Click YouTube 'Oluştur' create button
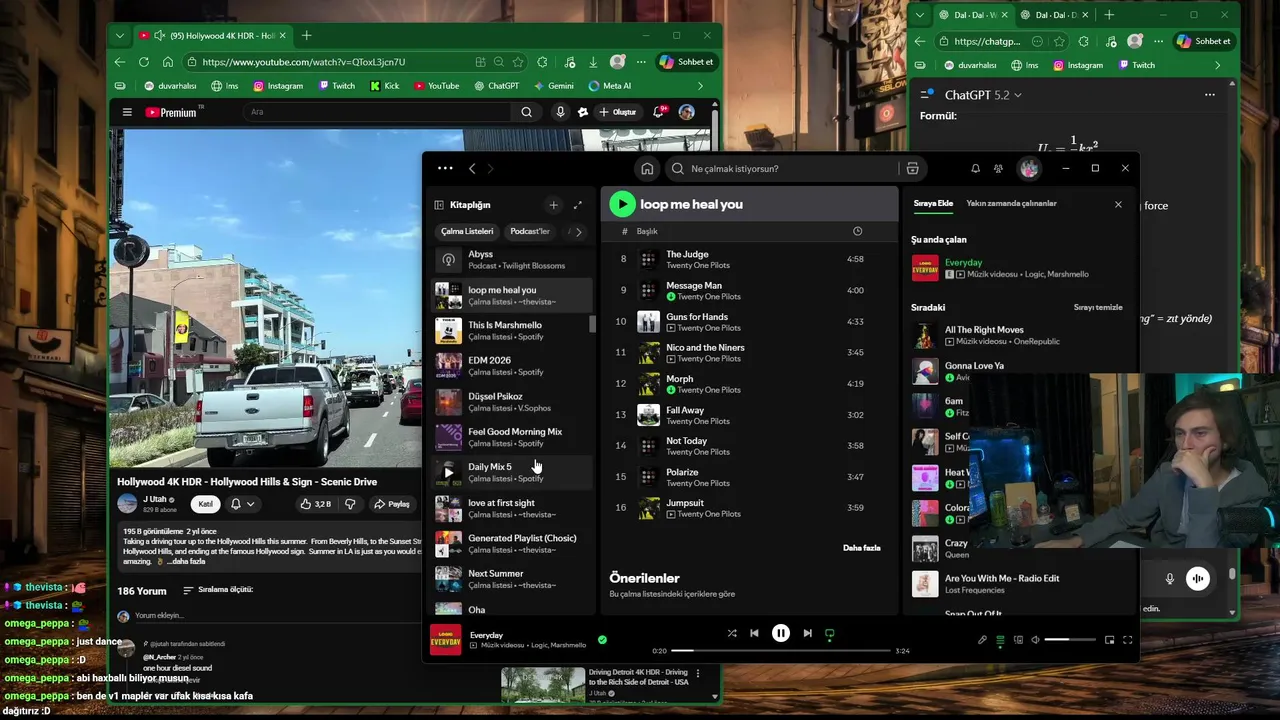 tap(618, 112)
